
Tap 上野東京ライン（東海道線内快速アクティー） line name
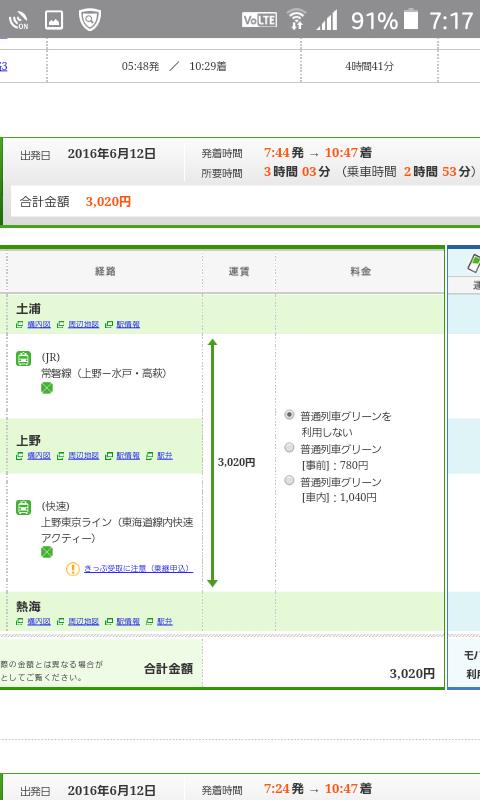117,530
